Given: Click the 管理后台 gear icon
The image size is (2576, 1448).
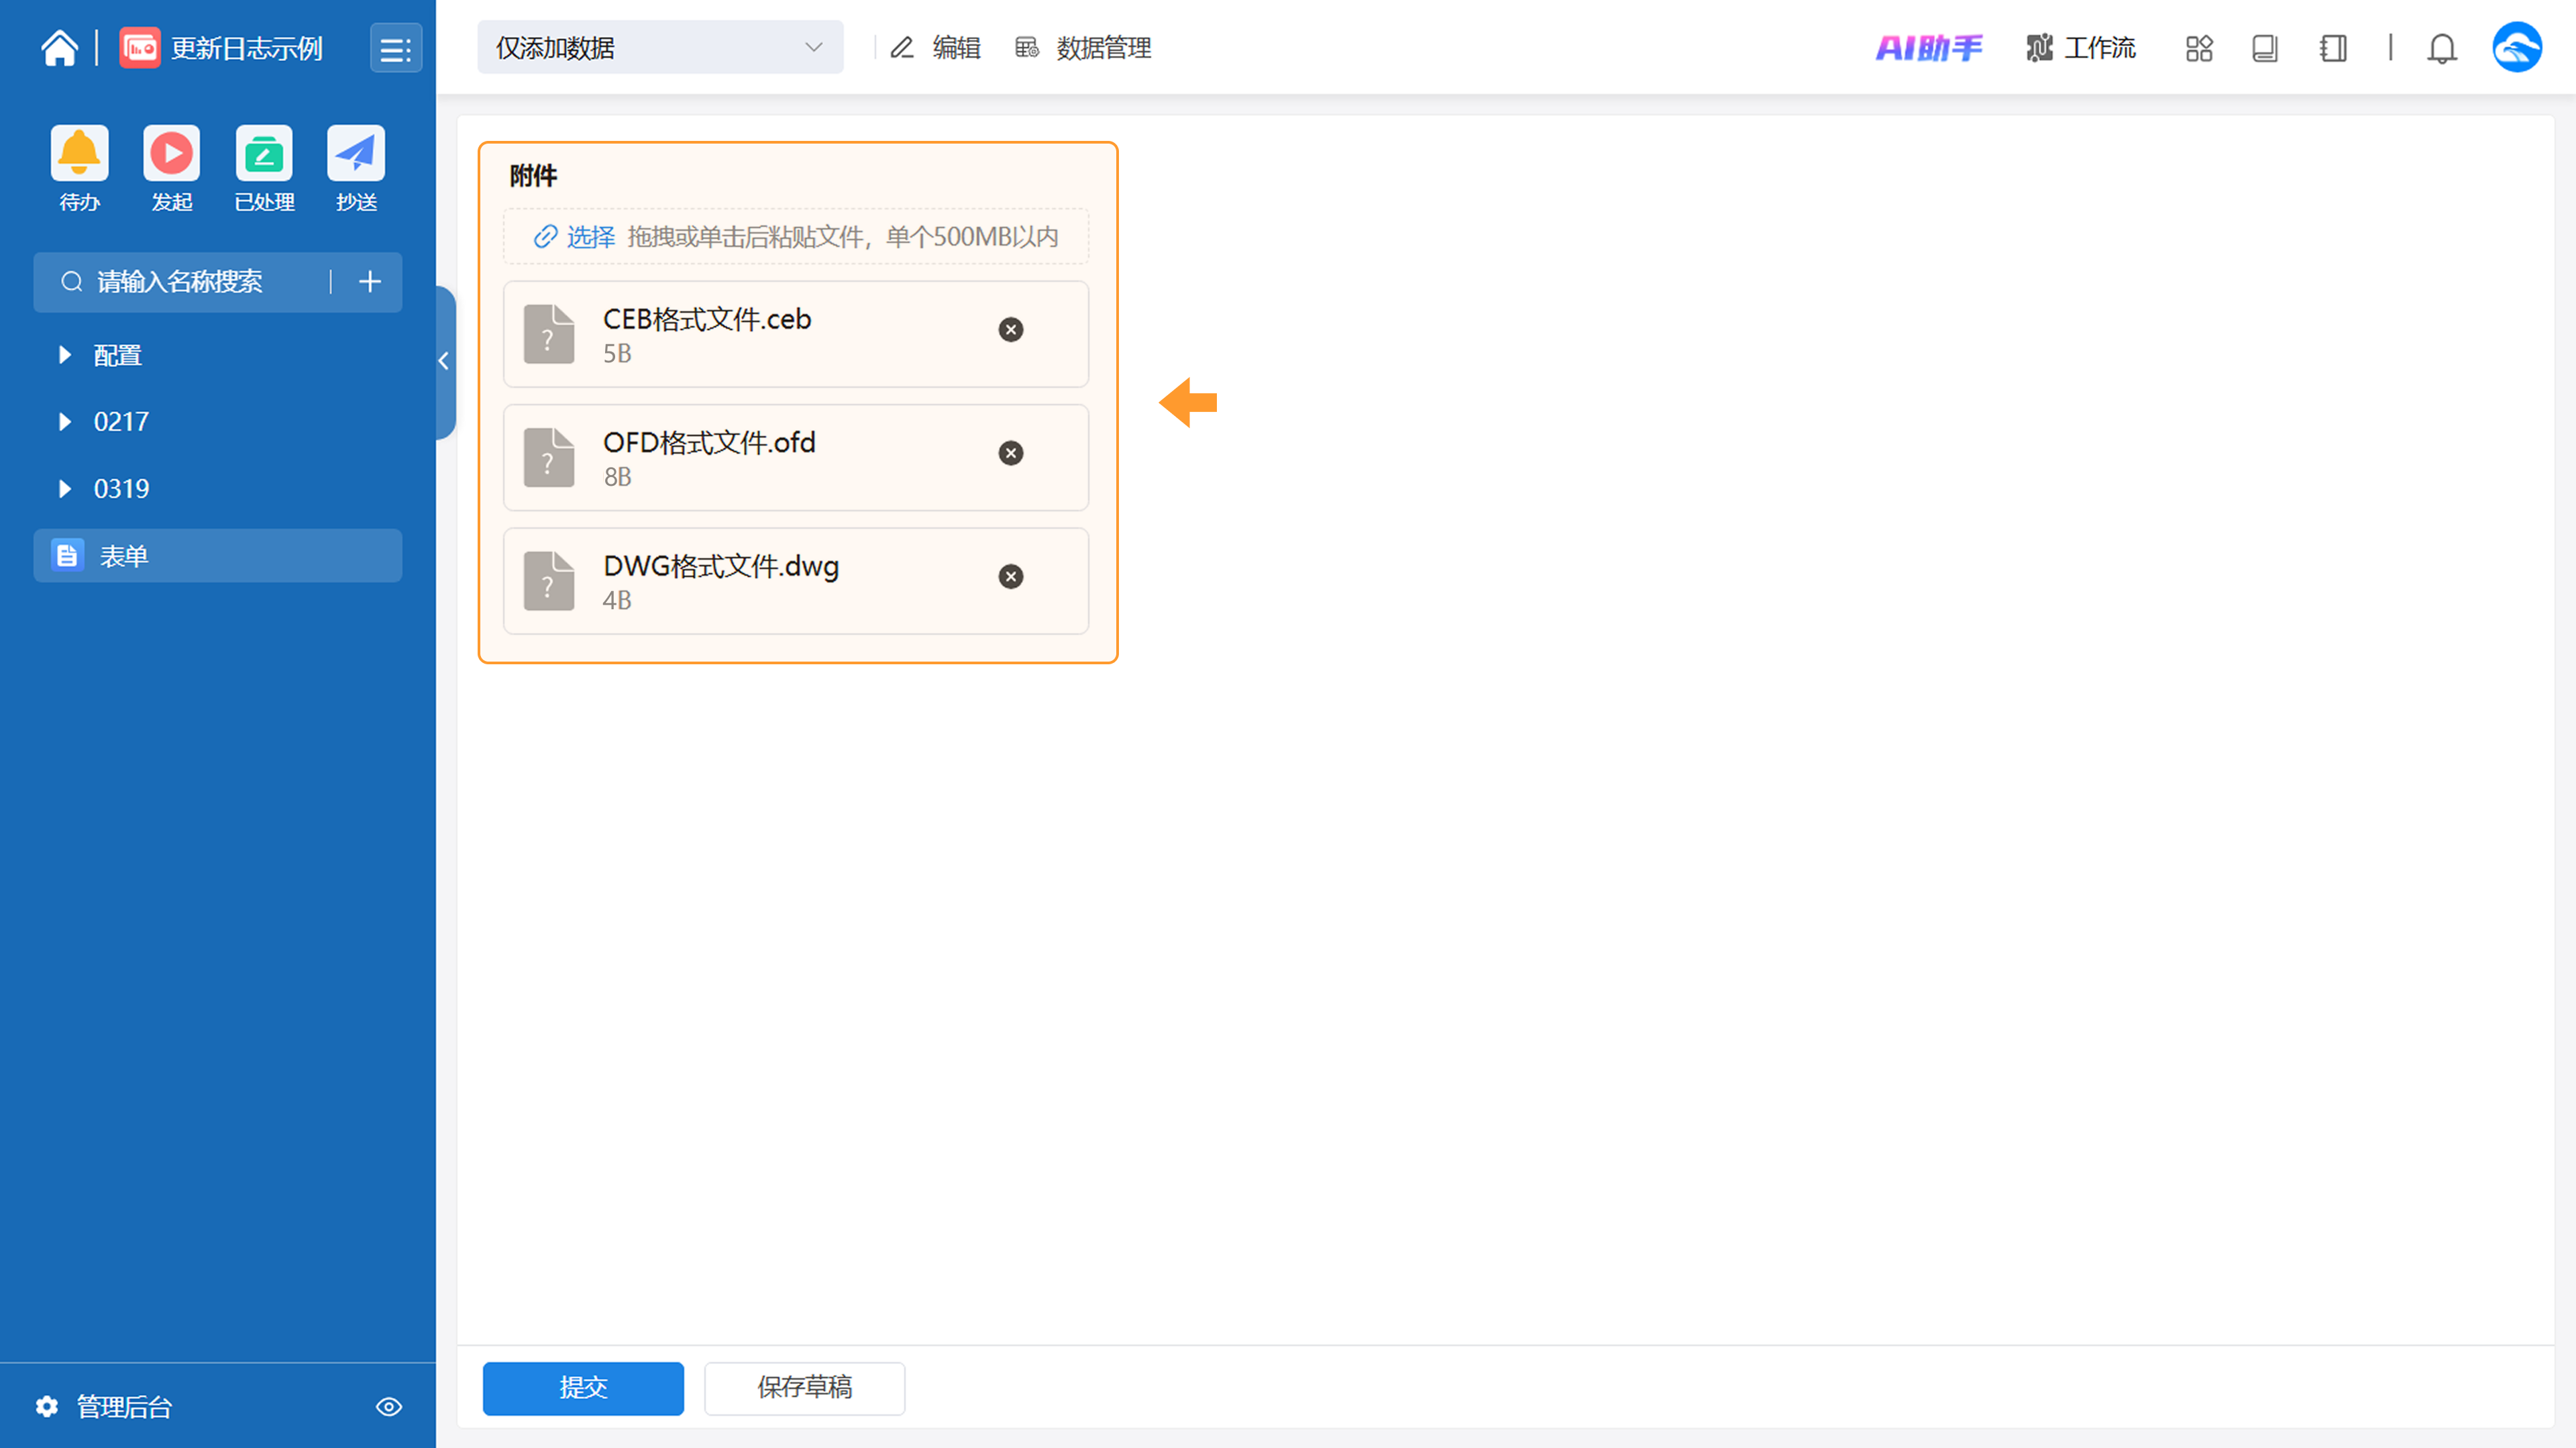Looking at the screenshot, I should pos(46,1407).
